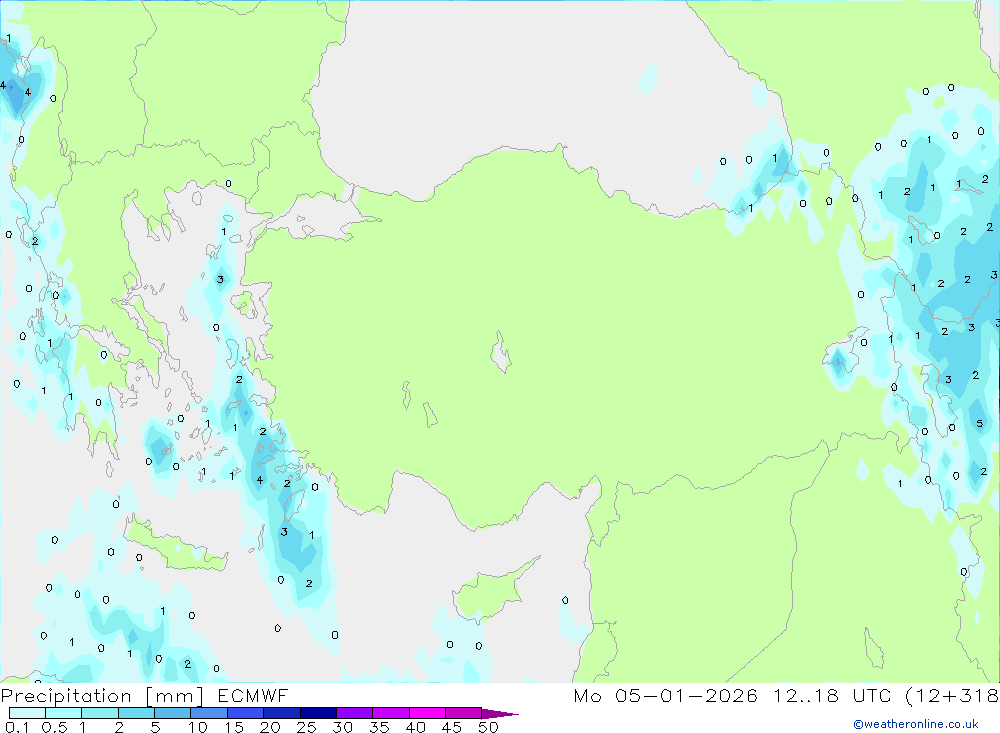The width and height of the screenshot is (1000, 733).
Task: Click the above-50 arrow tip of legend
Action: (499, 714)
